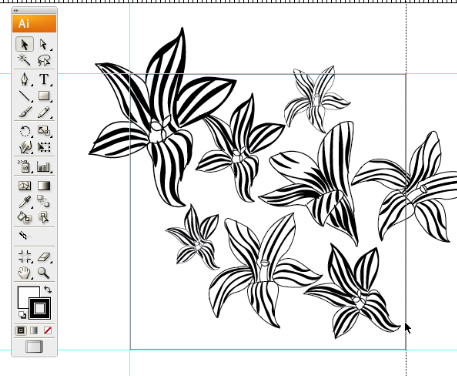
Task: Pick the Paintbrush tool
Action: 24,112
